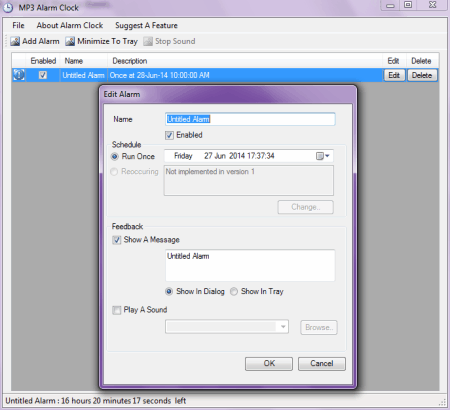This screenshot has height=410, width=450.
Task: Select the Reoccuring radio button
Action: [114, 171]
